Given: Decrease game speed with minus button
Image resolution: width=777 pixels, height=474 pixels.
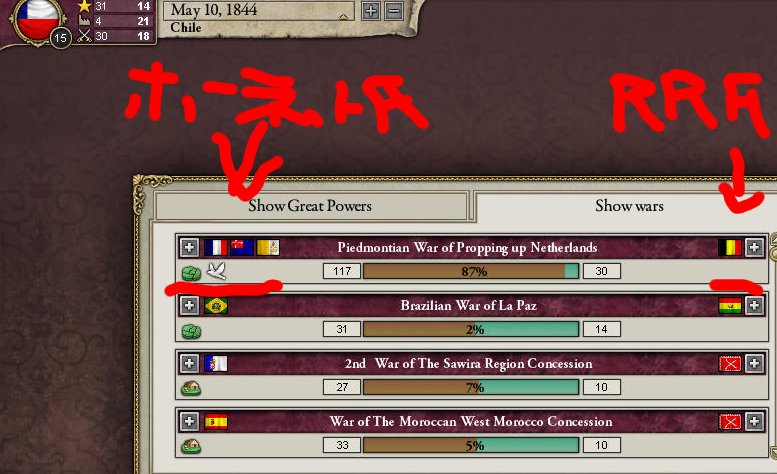Looking at the screenshot, I should [x=394, y=11].
